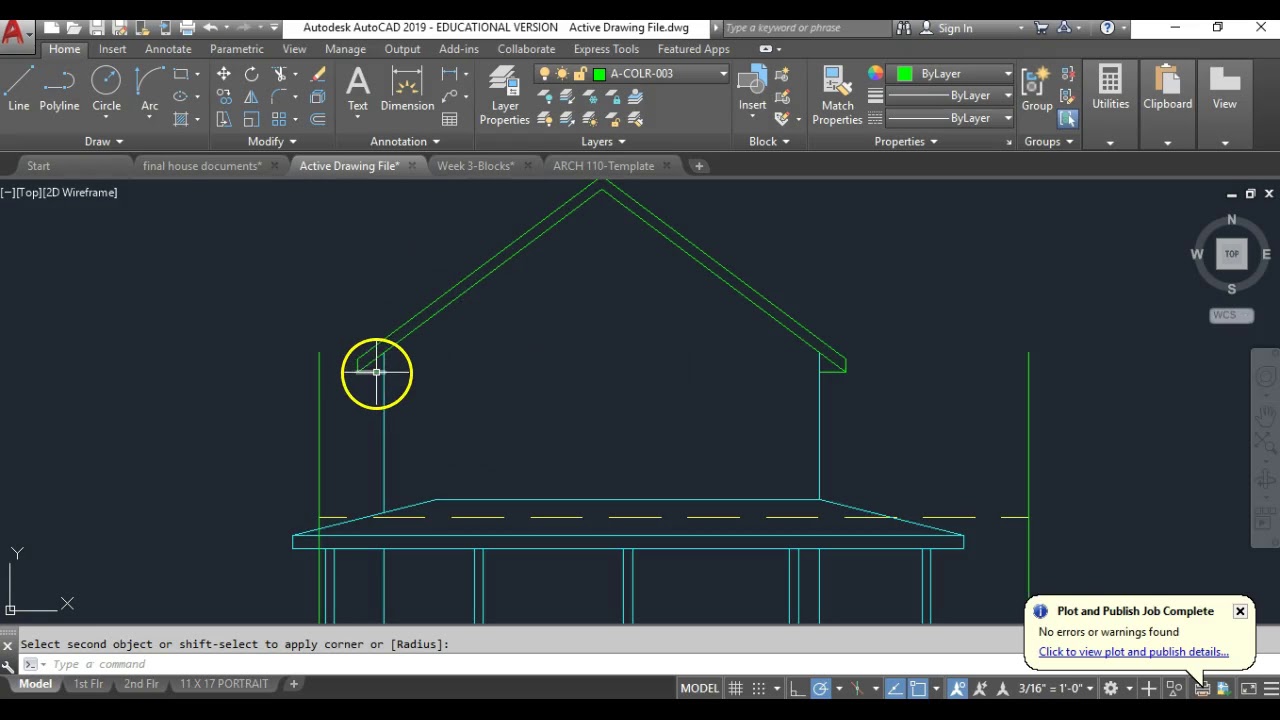Switch to Week 3-Blocks drawing tab
This screenshot has height=720, width=1280.
point(476,166)
